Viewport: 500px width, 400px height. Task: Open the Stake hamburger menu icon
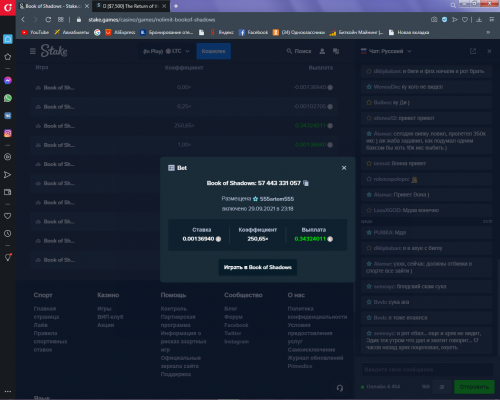[x=33, y=51]
